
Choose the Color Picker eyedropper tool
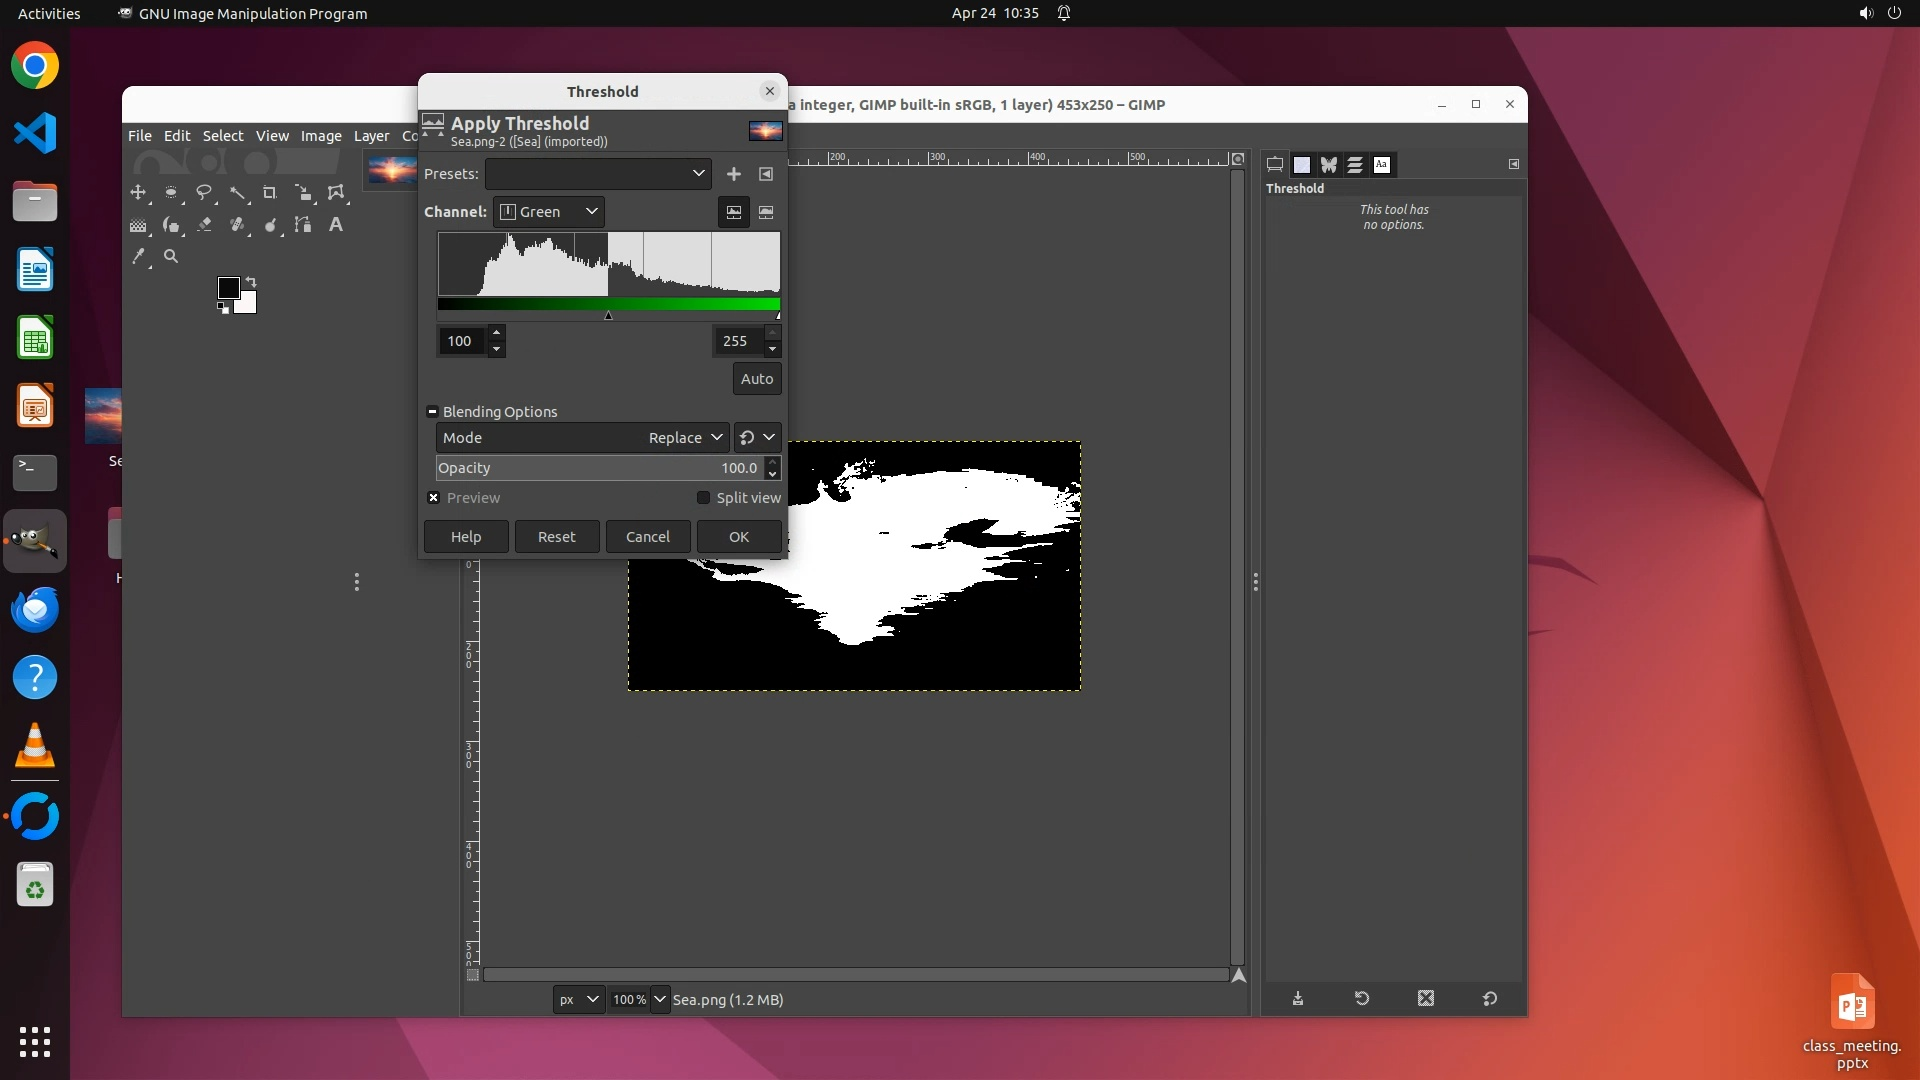click(138, 257)
